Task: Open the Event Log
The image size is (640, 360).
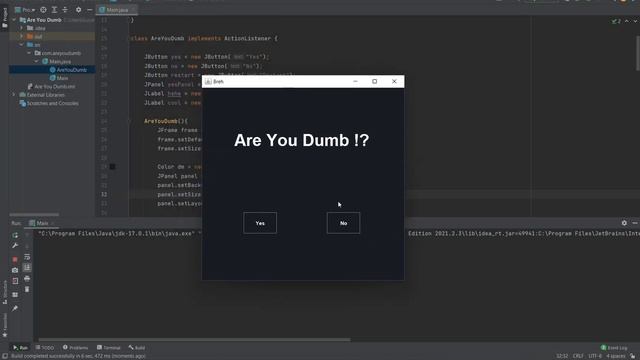Action: (614, 348)
